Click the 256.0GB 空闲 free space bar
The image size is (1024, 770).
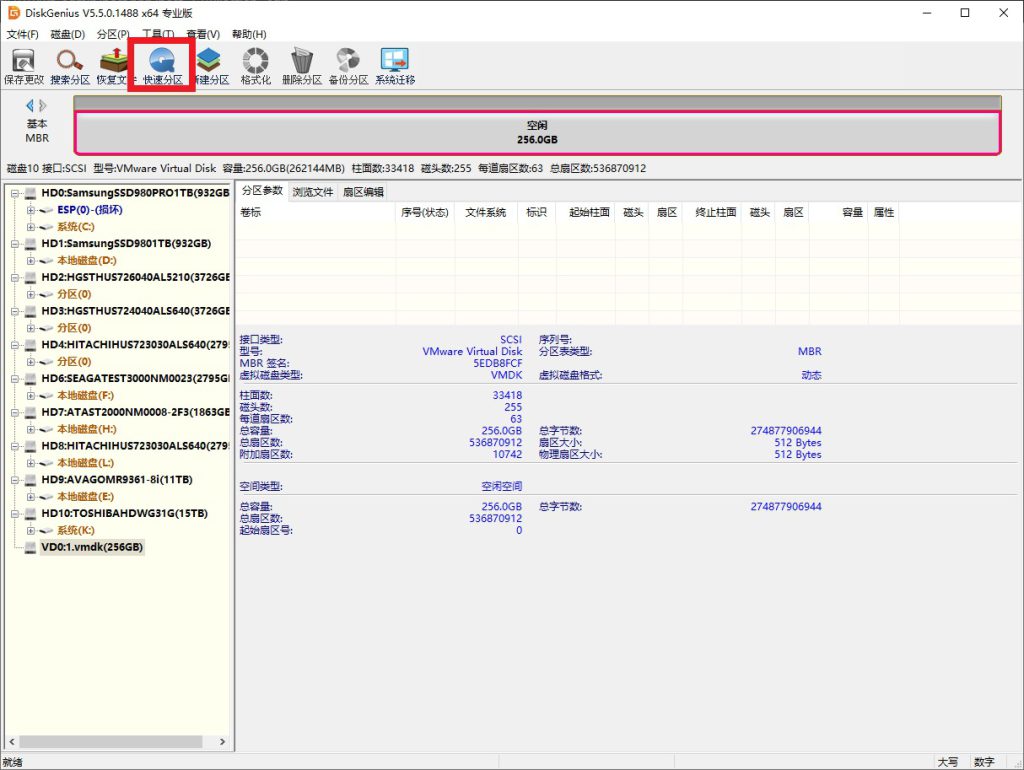(537, 133)
